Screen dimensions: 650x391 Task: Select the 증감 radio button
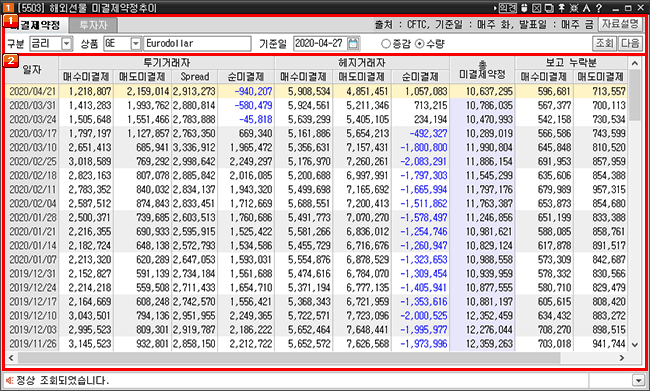[386, 43]
